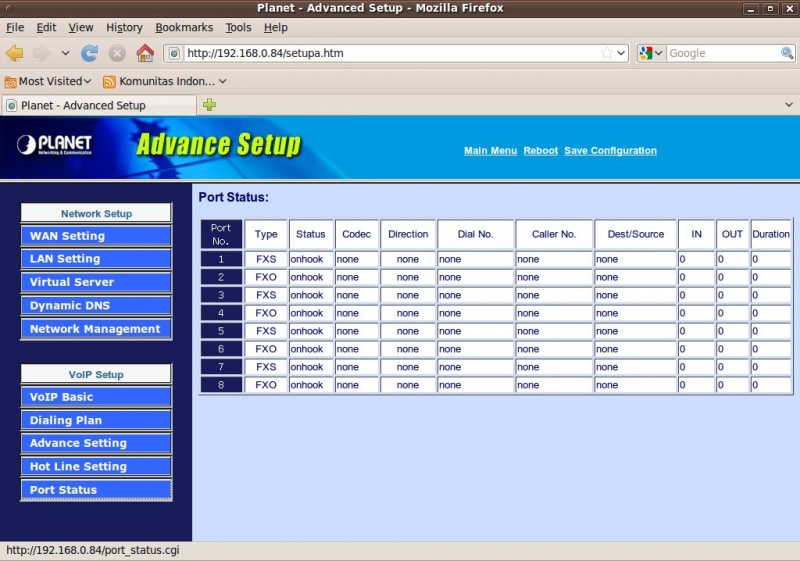Open the Komunitas Indon... feed bookmark
Viewport: 800px width, 561px height.
pos(165,81)
